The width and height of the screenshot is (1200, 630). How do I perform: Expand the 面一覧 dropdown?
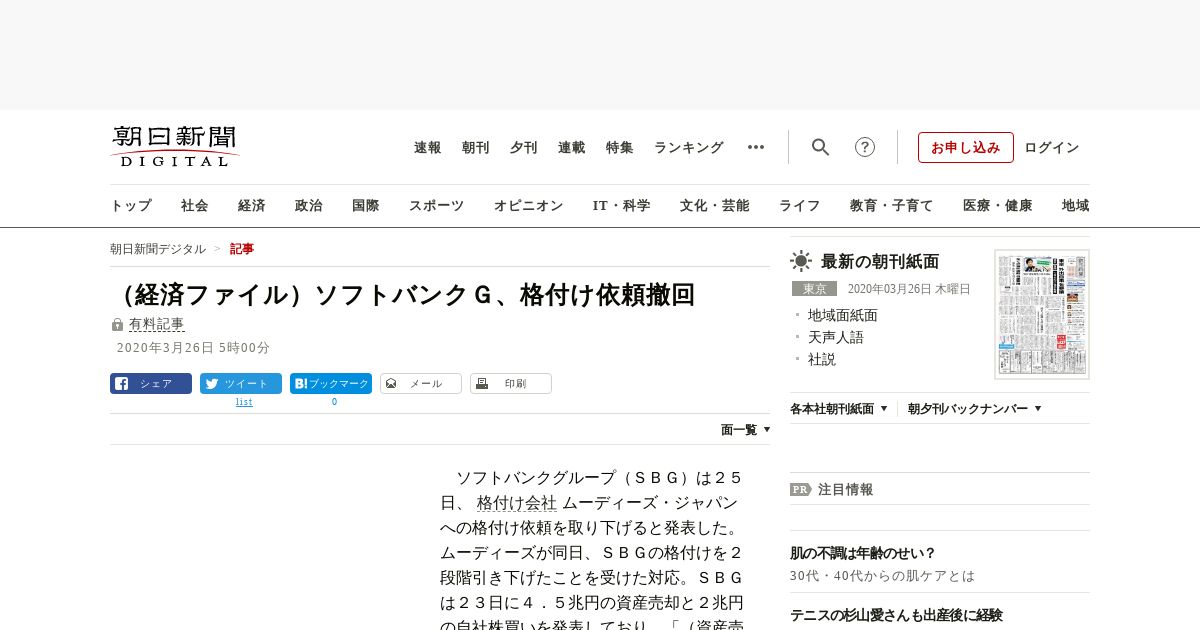click(746, 429)
